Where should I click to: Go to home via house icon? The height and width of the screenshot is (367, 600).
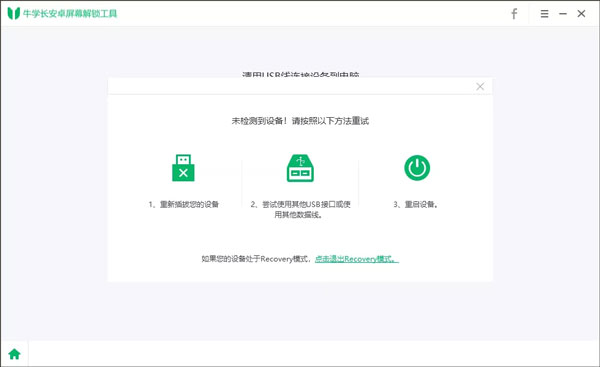click(15, 354)
